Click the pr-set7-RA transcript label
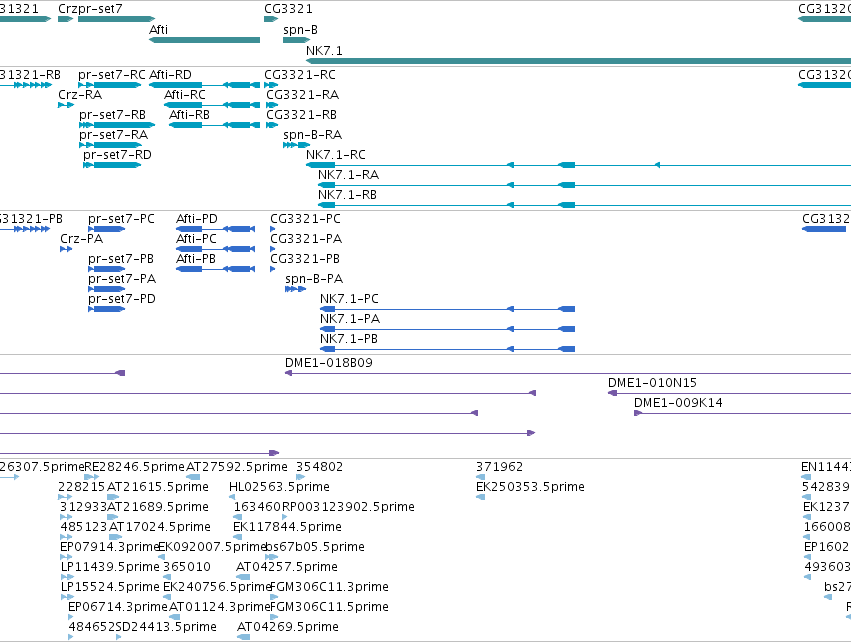Image resolution: width=851 pixels, height=642 pixels. tap(113, 135)
